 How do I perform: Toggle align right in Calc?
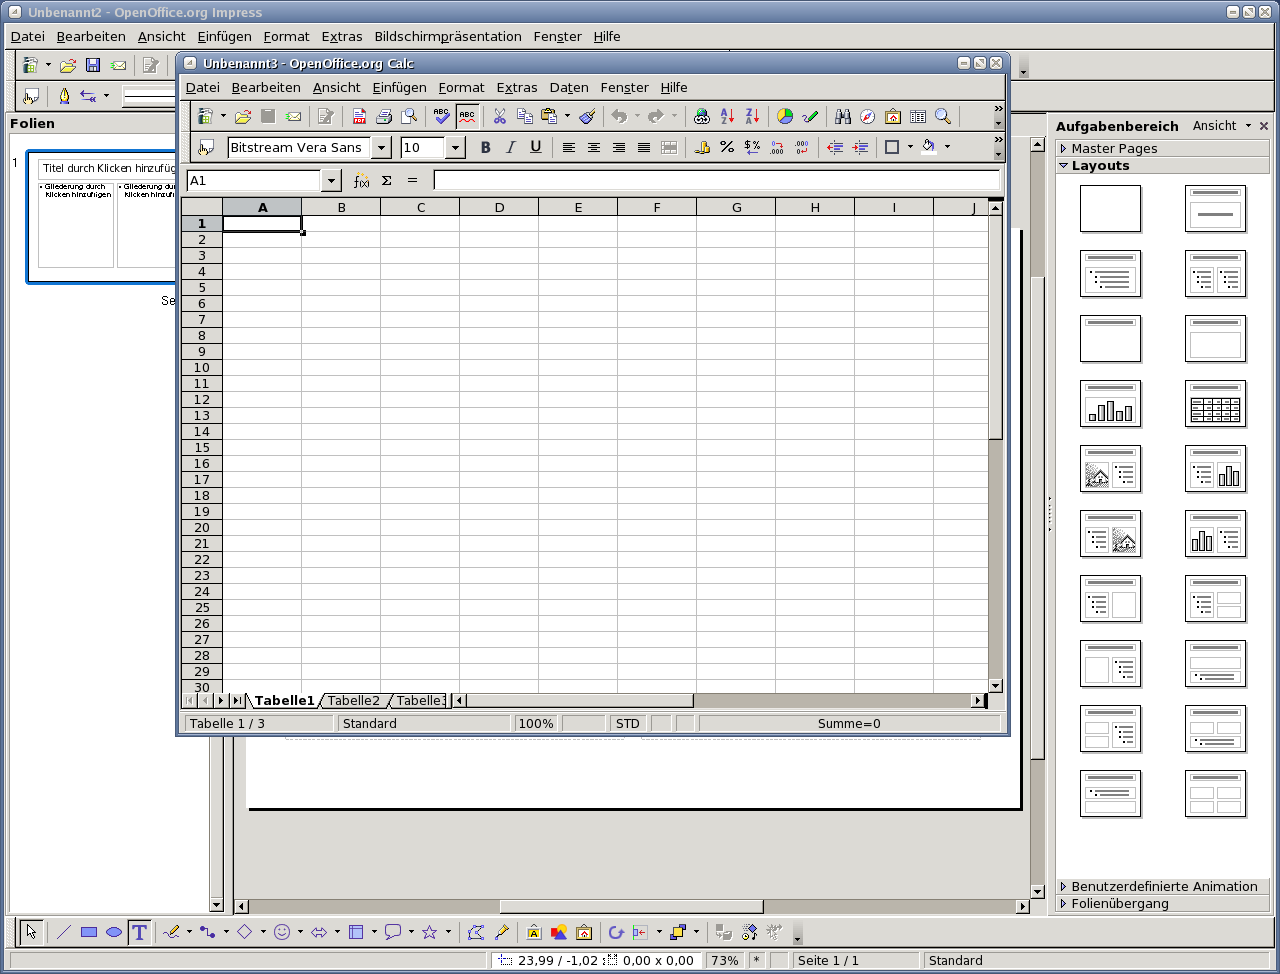[x=619, y=147]
